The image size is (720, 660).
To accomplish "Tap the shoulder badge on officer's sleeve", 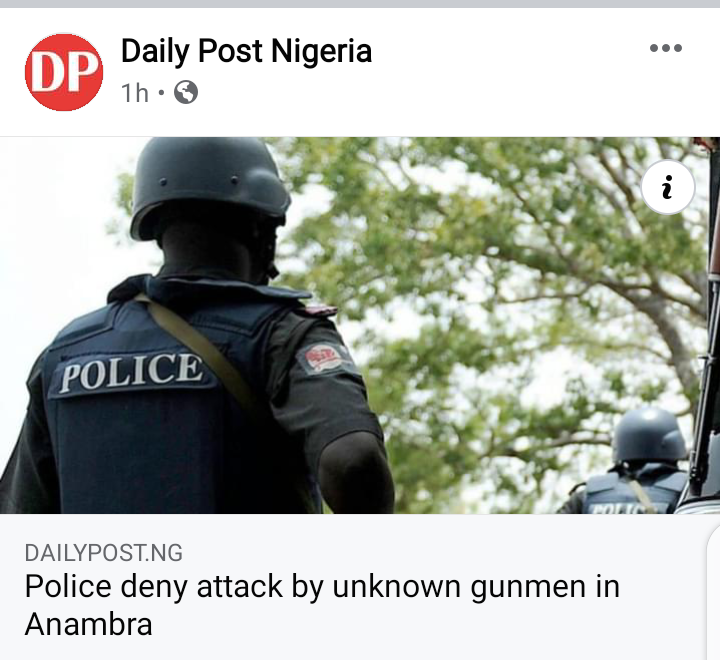I will pyautogui.click(x=325, y=357).
